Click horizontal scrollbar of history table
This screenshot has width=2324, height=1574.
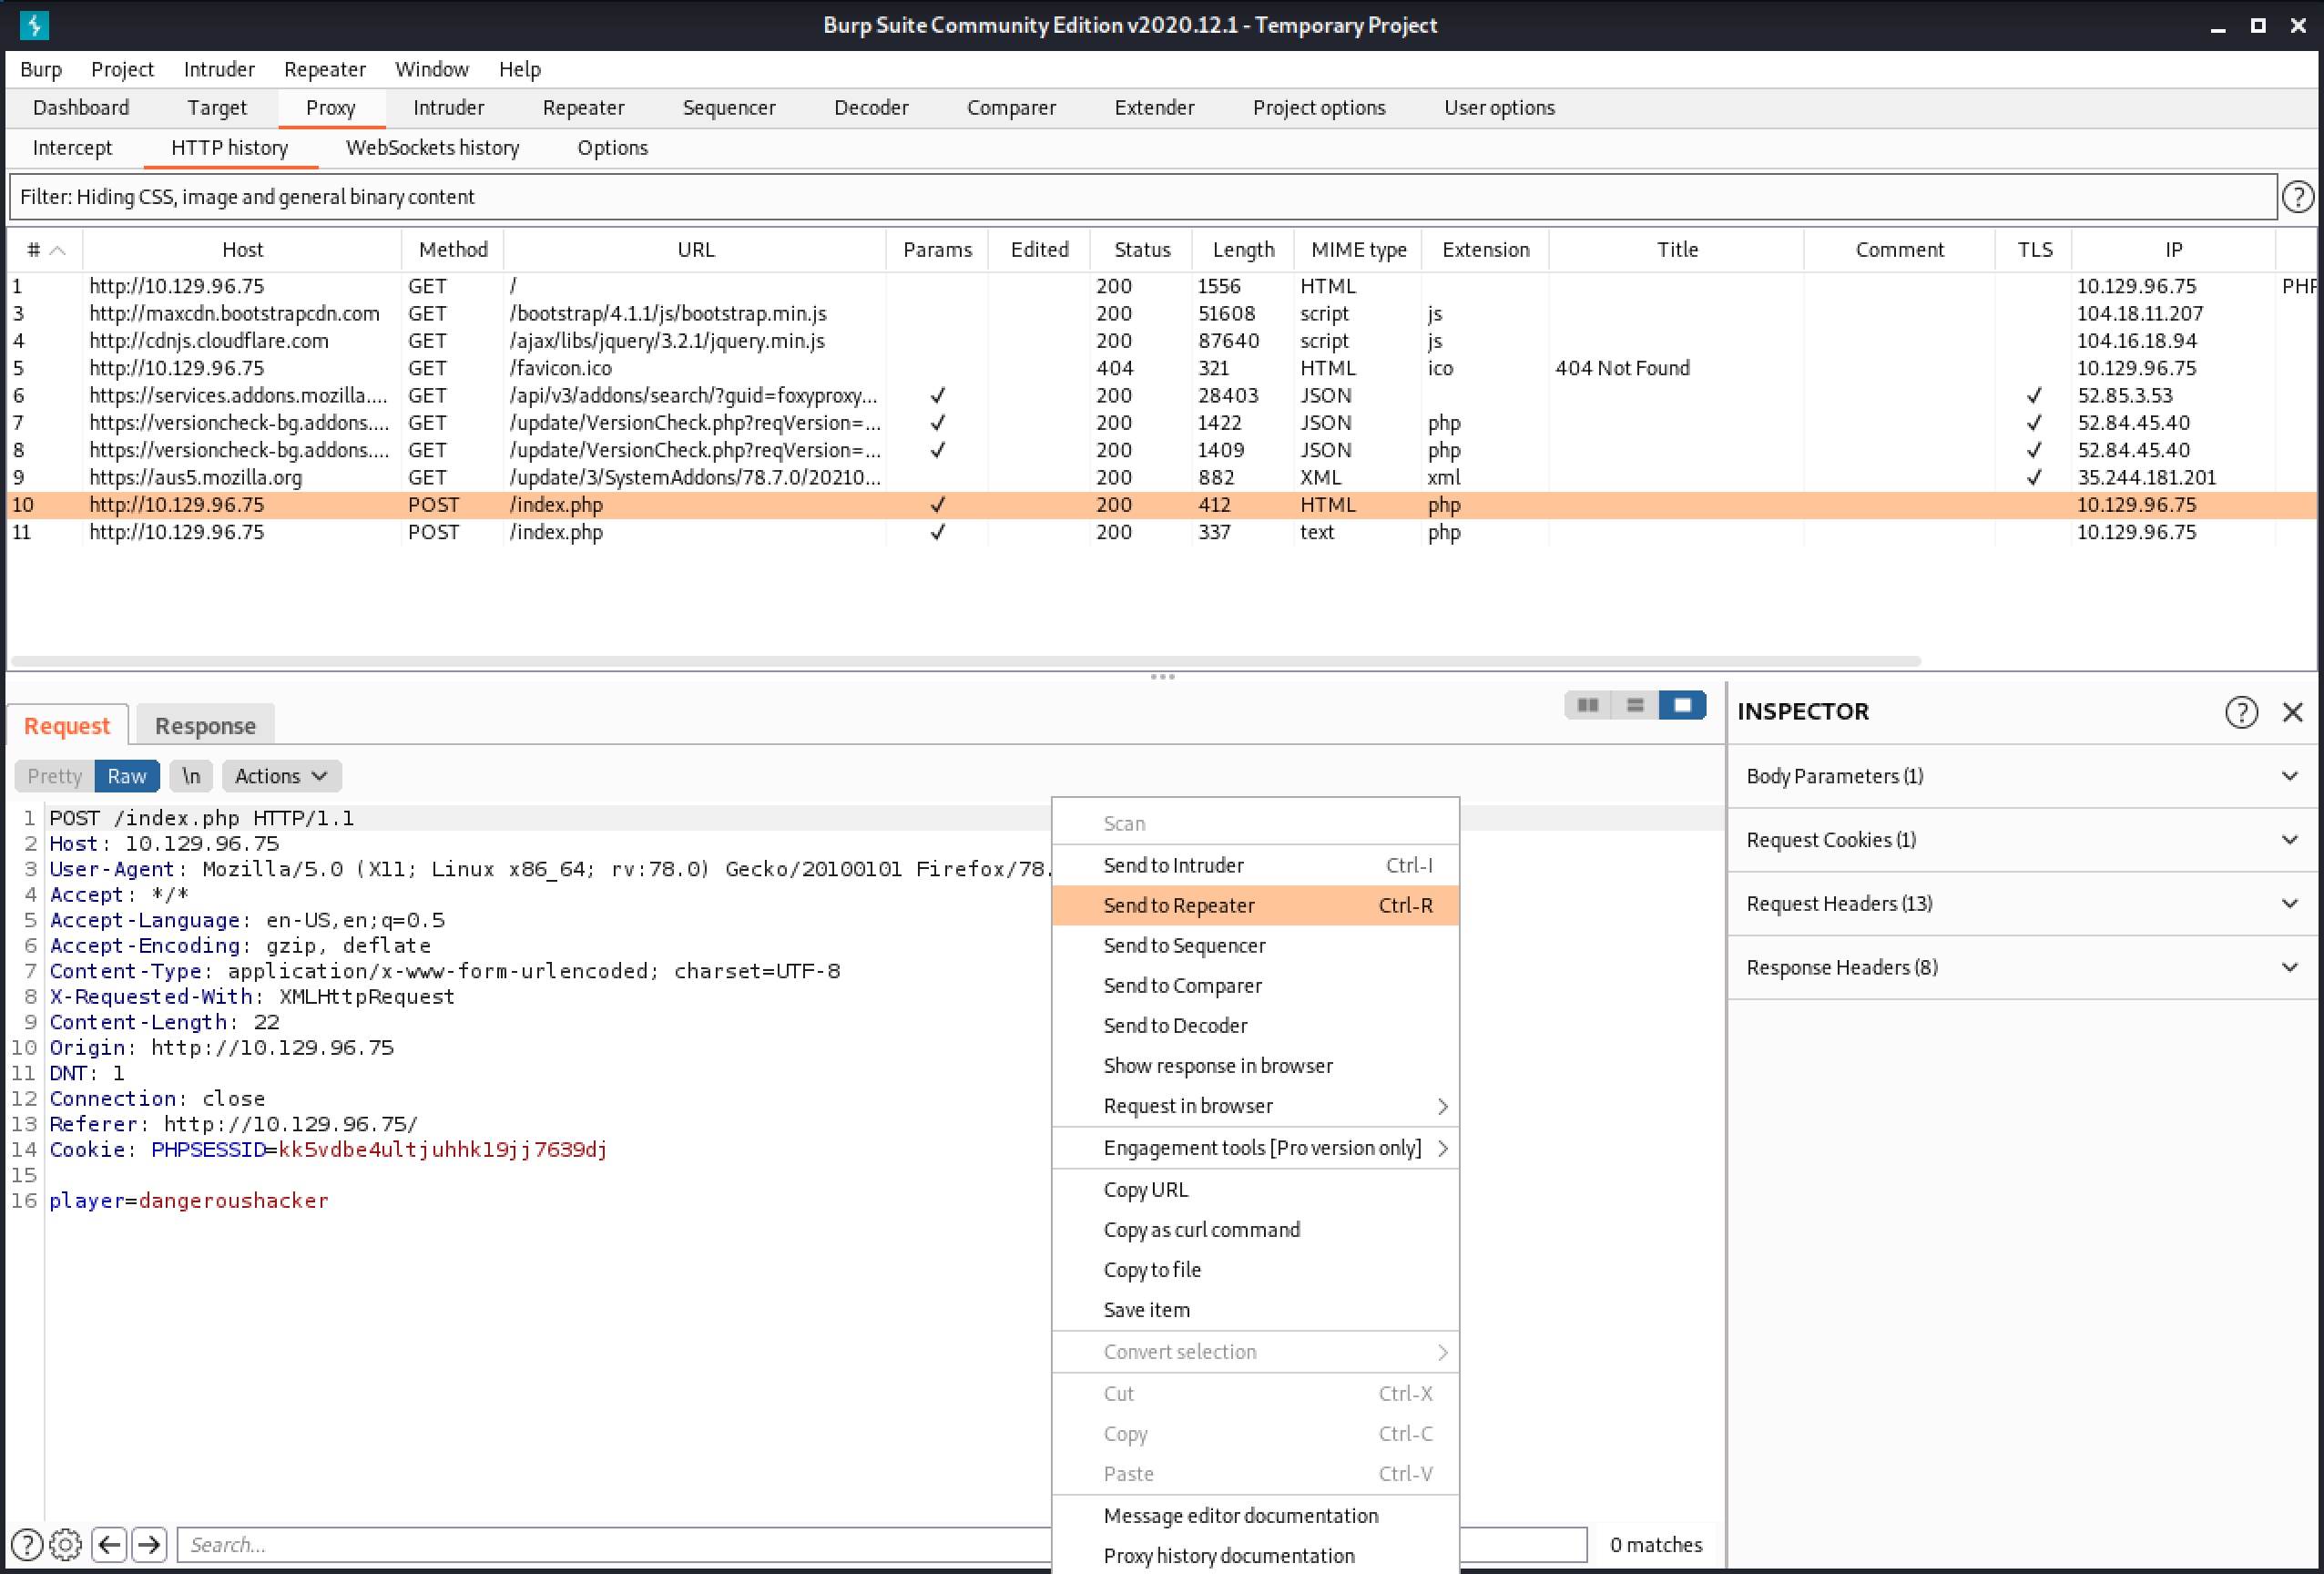click(x=966, y=662)
